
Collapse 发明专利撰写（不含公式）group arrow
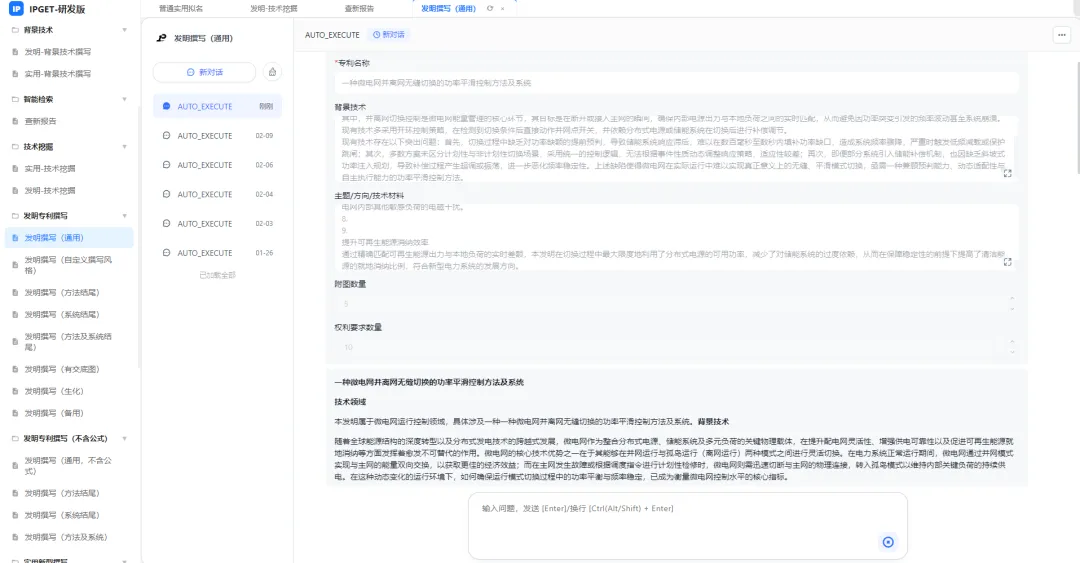coord(125,438)
